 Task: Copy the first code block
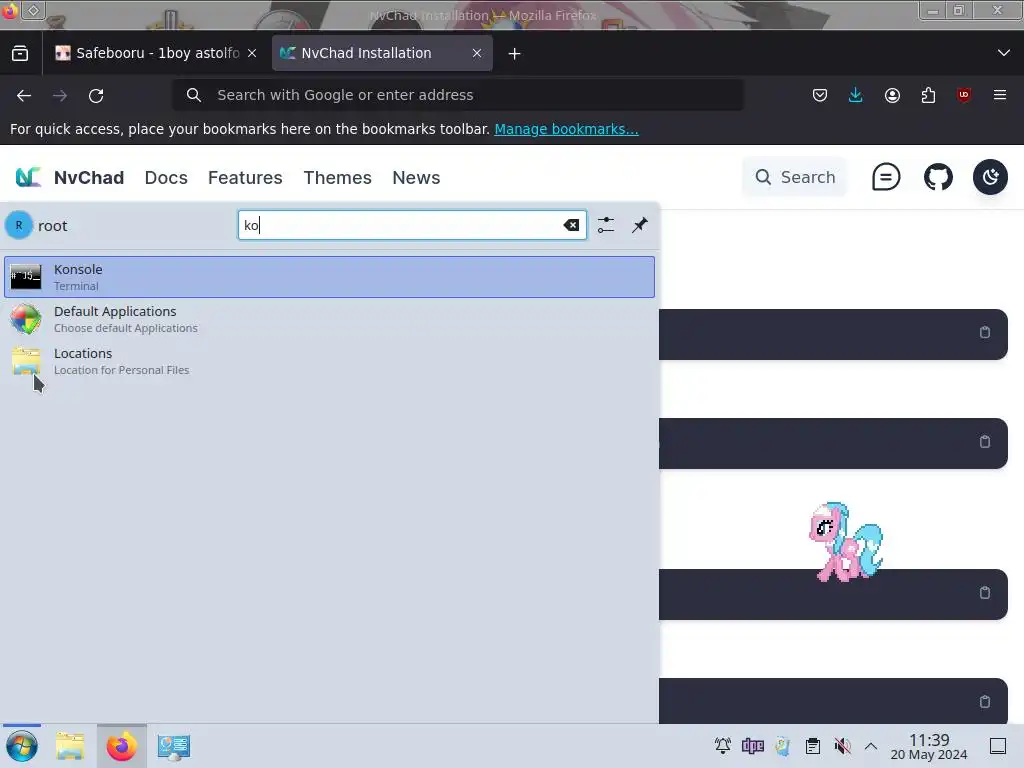[x=985, y=332]
